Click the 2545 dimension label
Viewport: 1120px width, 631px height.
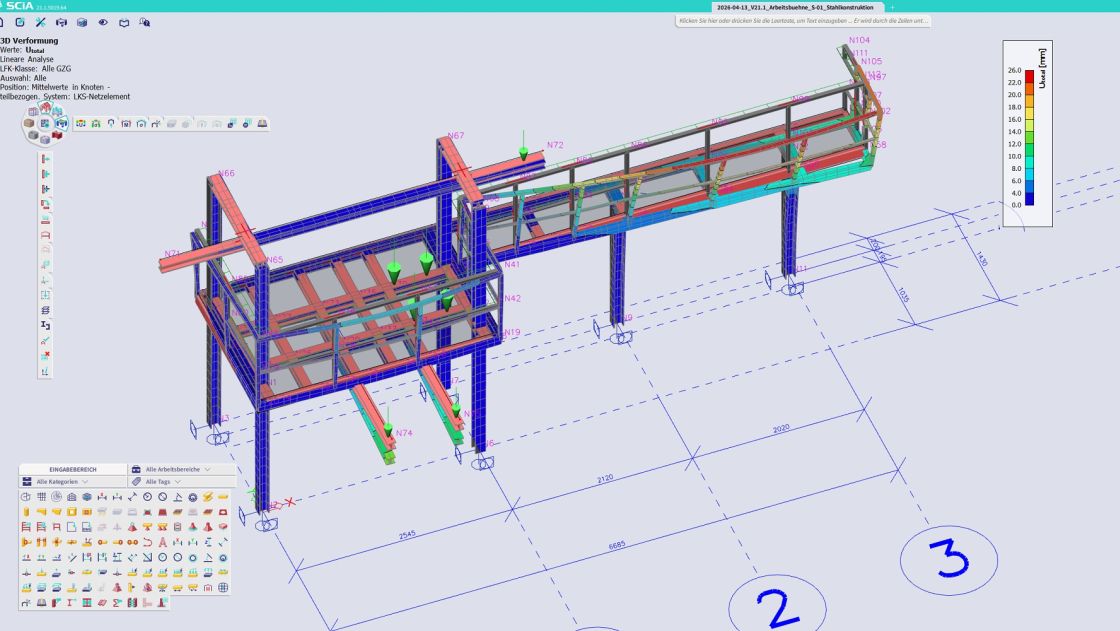[x=407, y=535]
